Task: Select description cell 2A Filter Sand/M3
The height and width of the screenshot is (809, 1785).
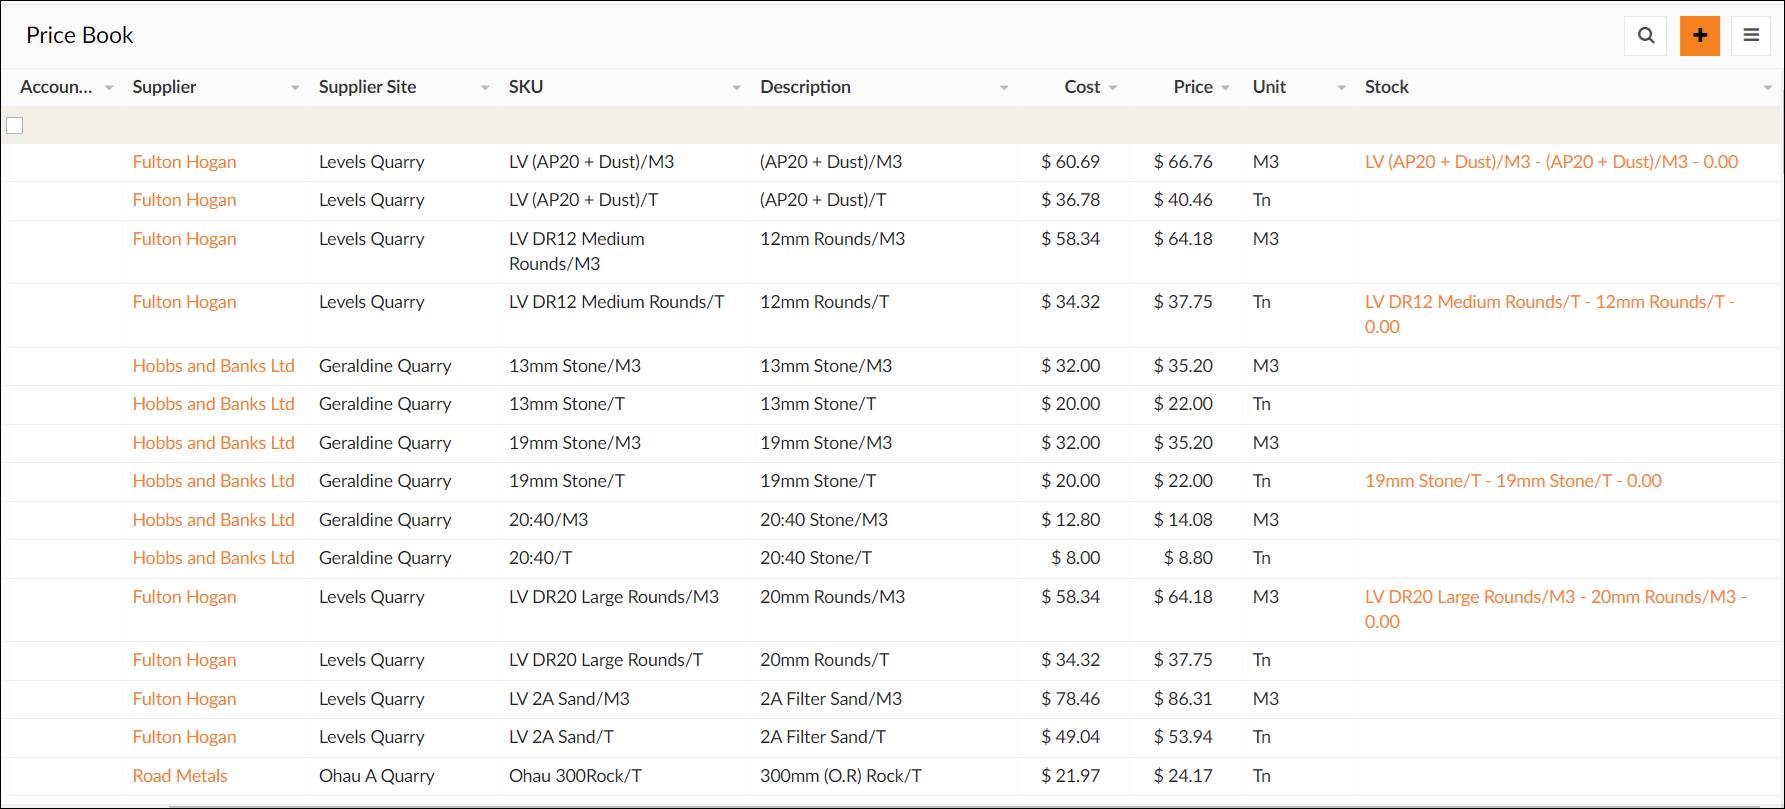Action: tap(830, 699)
